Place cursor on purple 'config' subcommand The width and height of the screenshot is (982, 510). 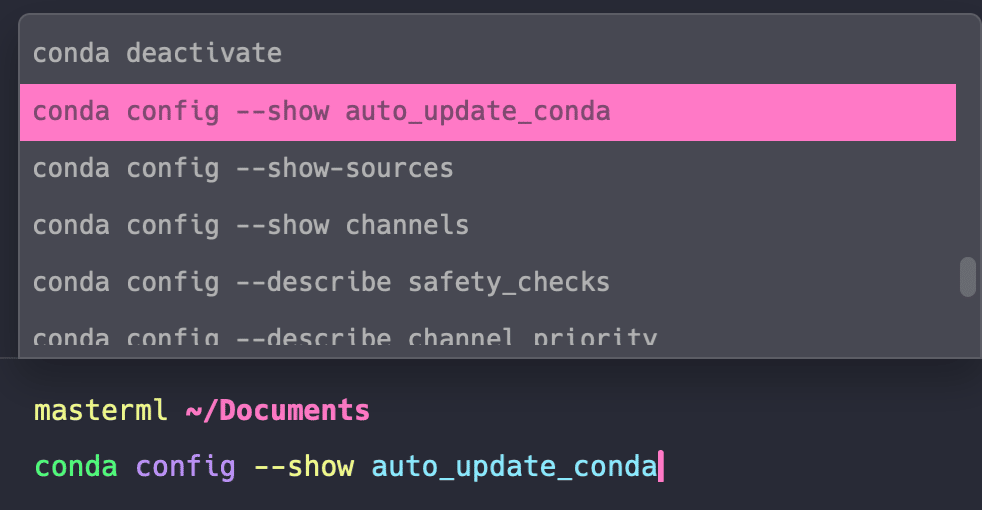tap(185, 468)
